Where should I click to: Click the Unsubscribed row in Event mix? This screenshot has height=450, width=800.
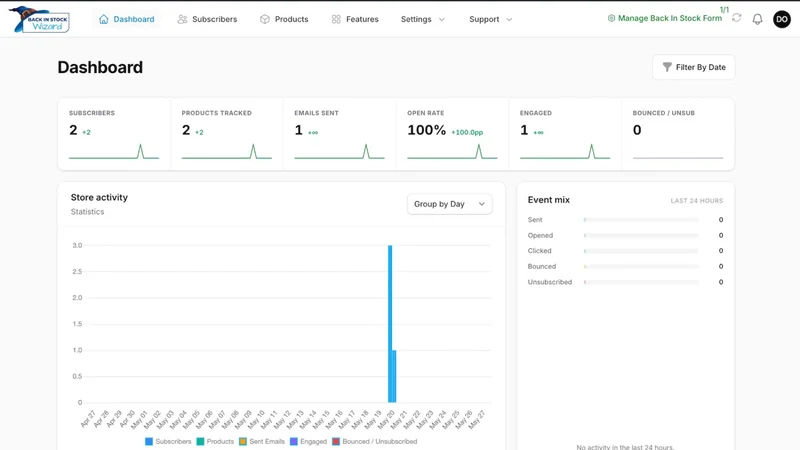coord(625,282)
